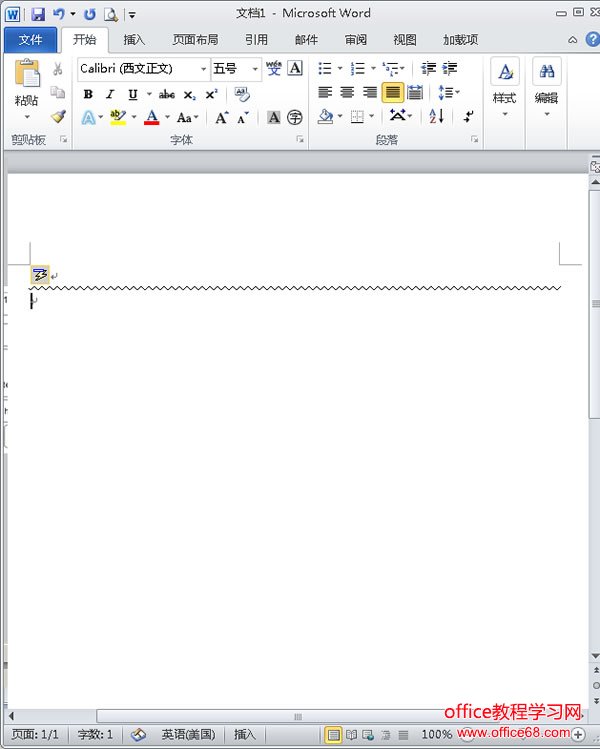The width and height of the screenshot is (600, 749).
Task: Toggle the Justify alignment button
Action: point(393,93)
